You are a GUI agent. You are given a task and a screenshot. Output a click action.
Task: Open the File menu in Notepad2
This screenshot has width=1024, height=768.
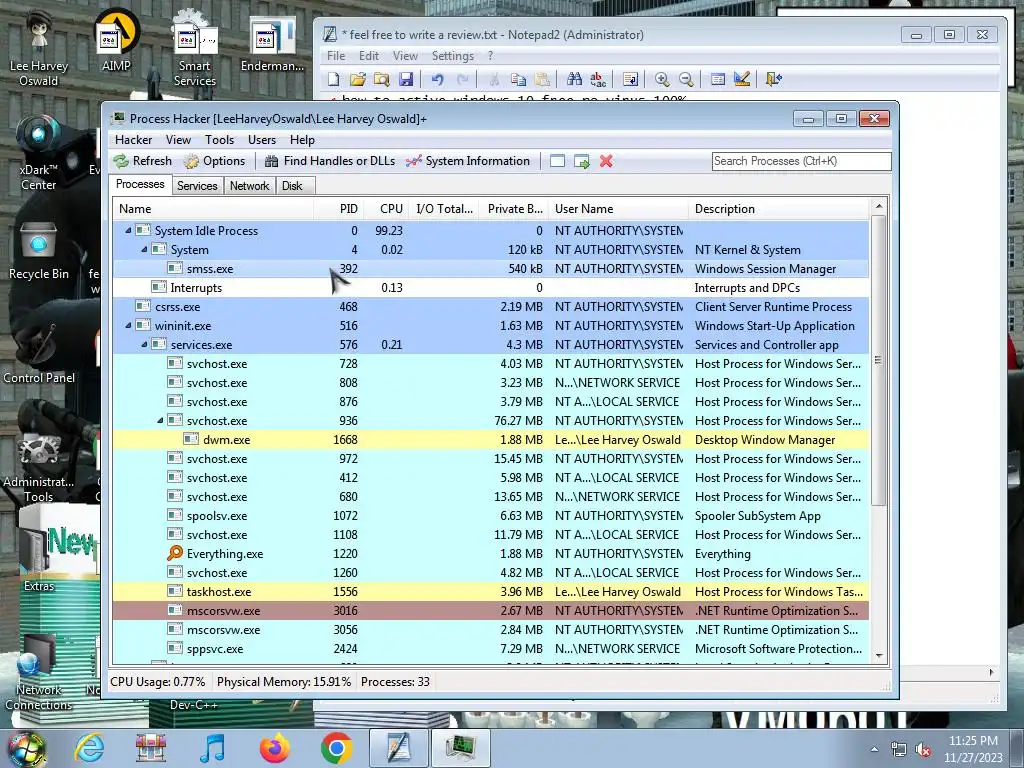pos(336,56)
